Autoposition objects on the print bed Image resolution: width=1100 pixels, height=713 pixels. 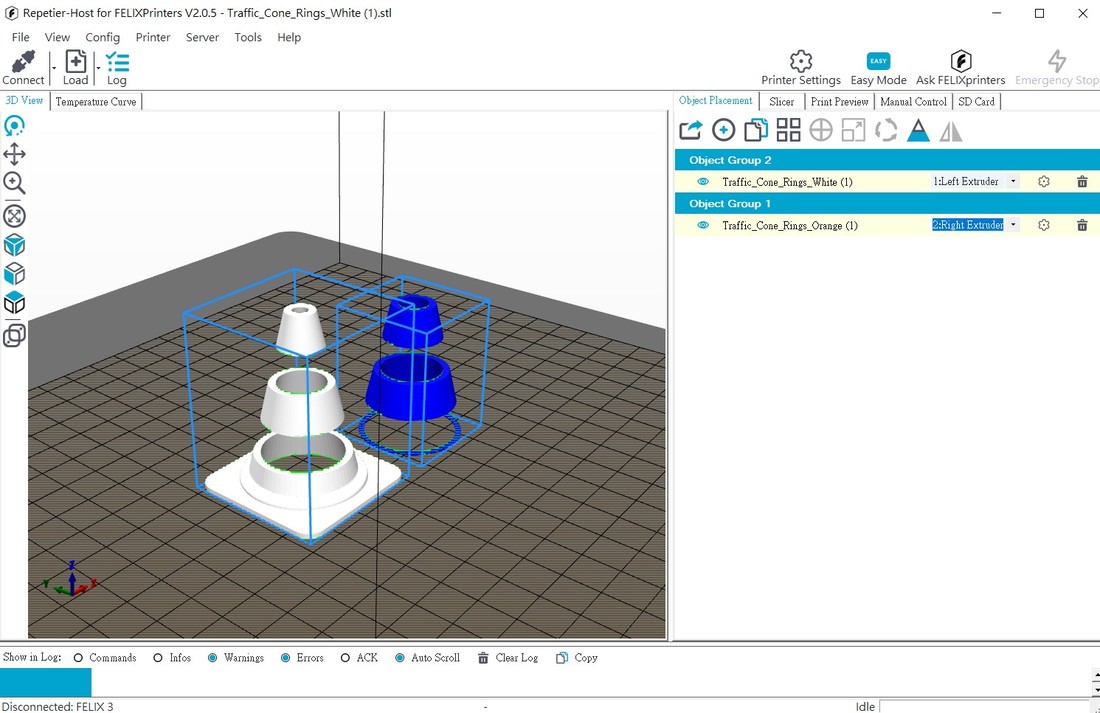pos(788,129)
